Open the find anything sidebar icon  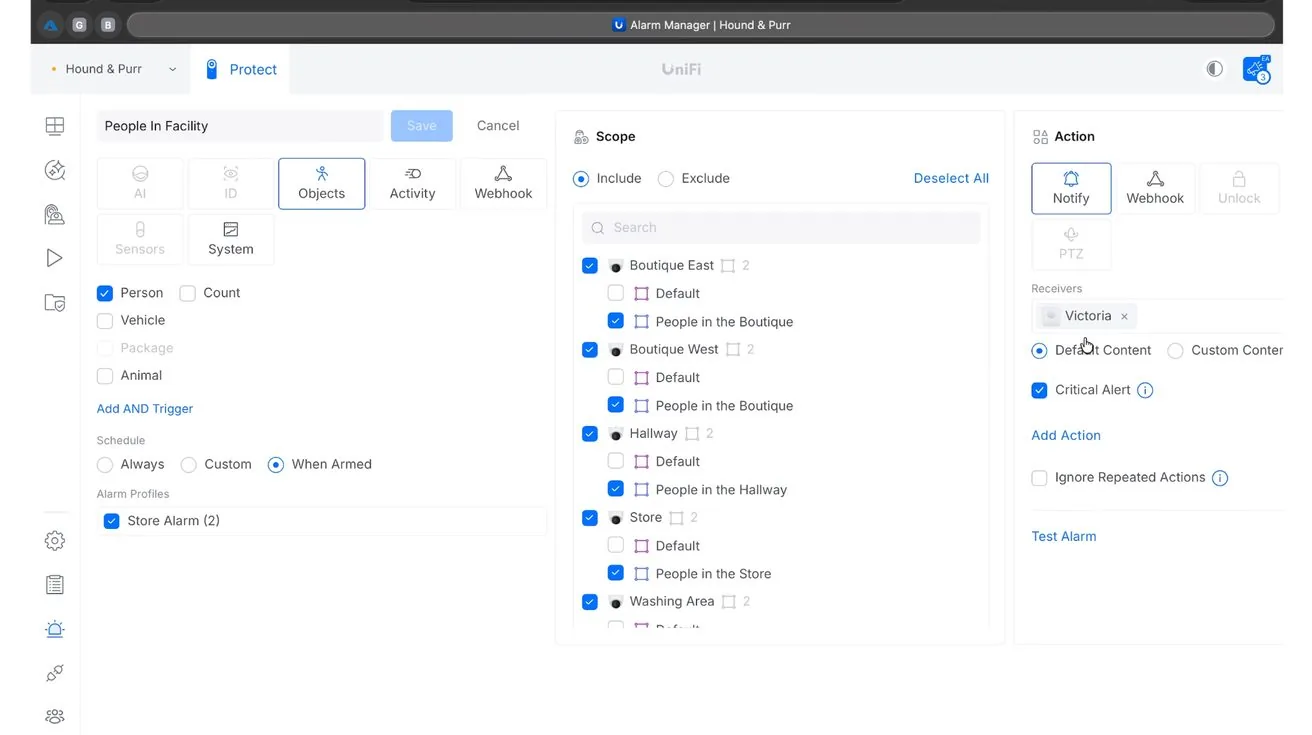tap(55, 214)
